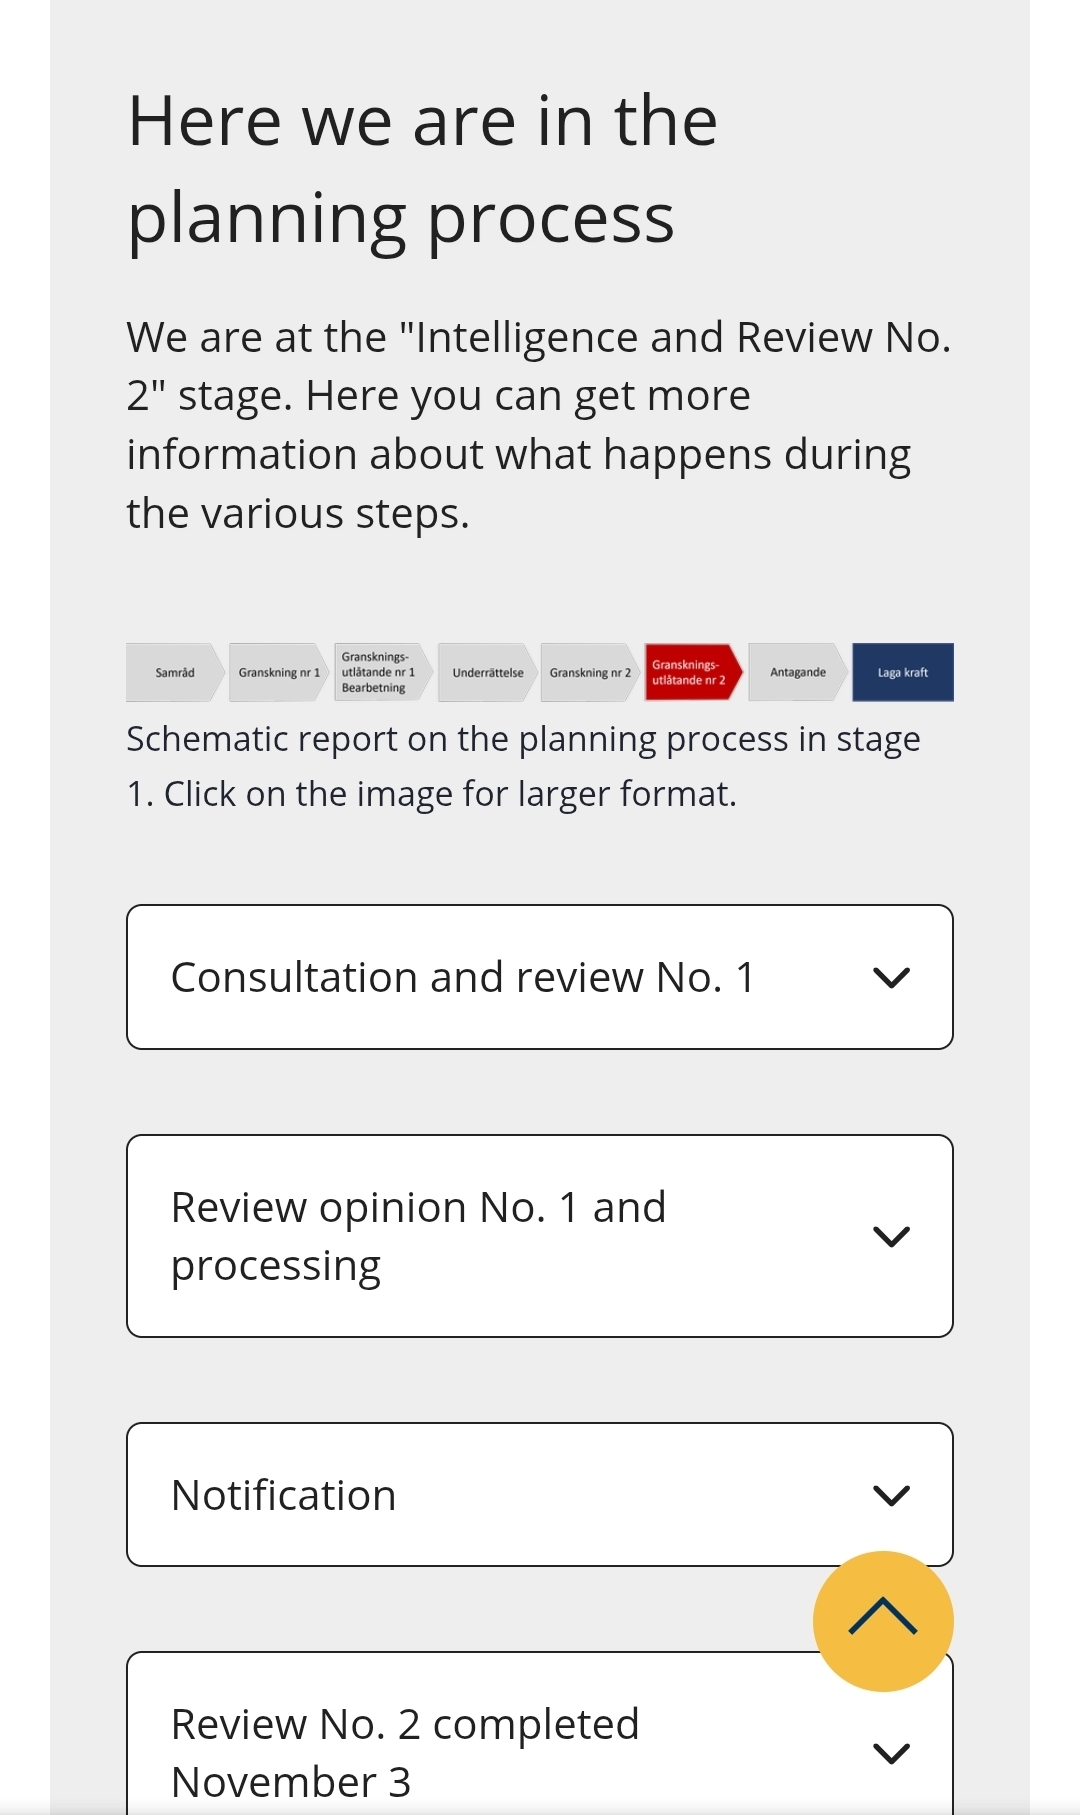The image size is (1080, 1815).
Task: Select "Granskningsutlåtande nr 1 Bearbetning" diagram step
Action: coord(381,673)
